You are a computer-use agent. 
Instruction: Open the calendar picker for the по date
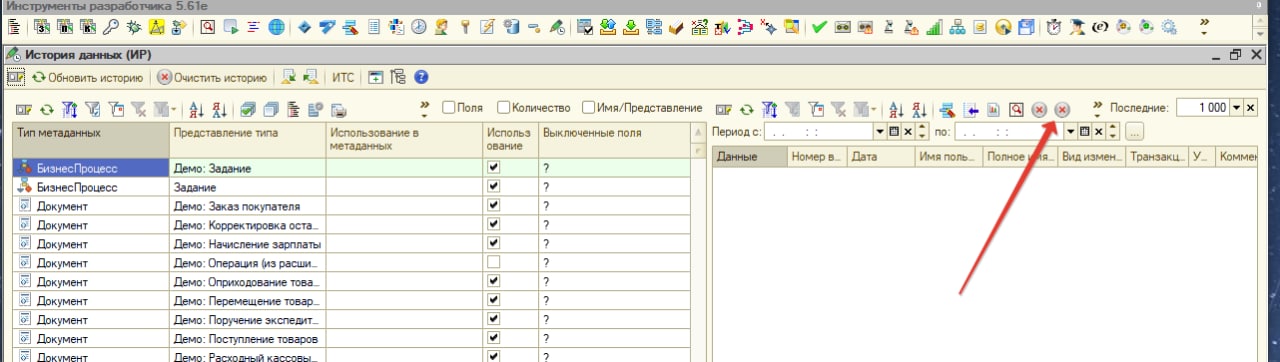coord(1084,131)
